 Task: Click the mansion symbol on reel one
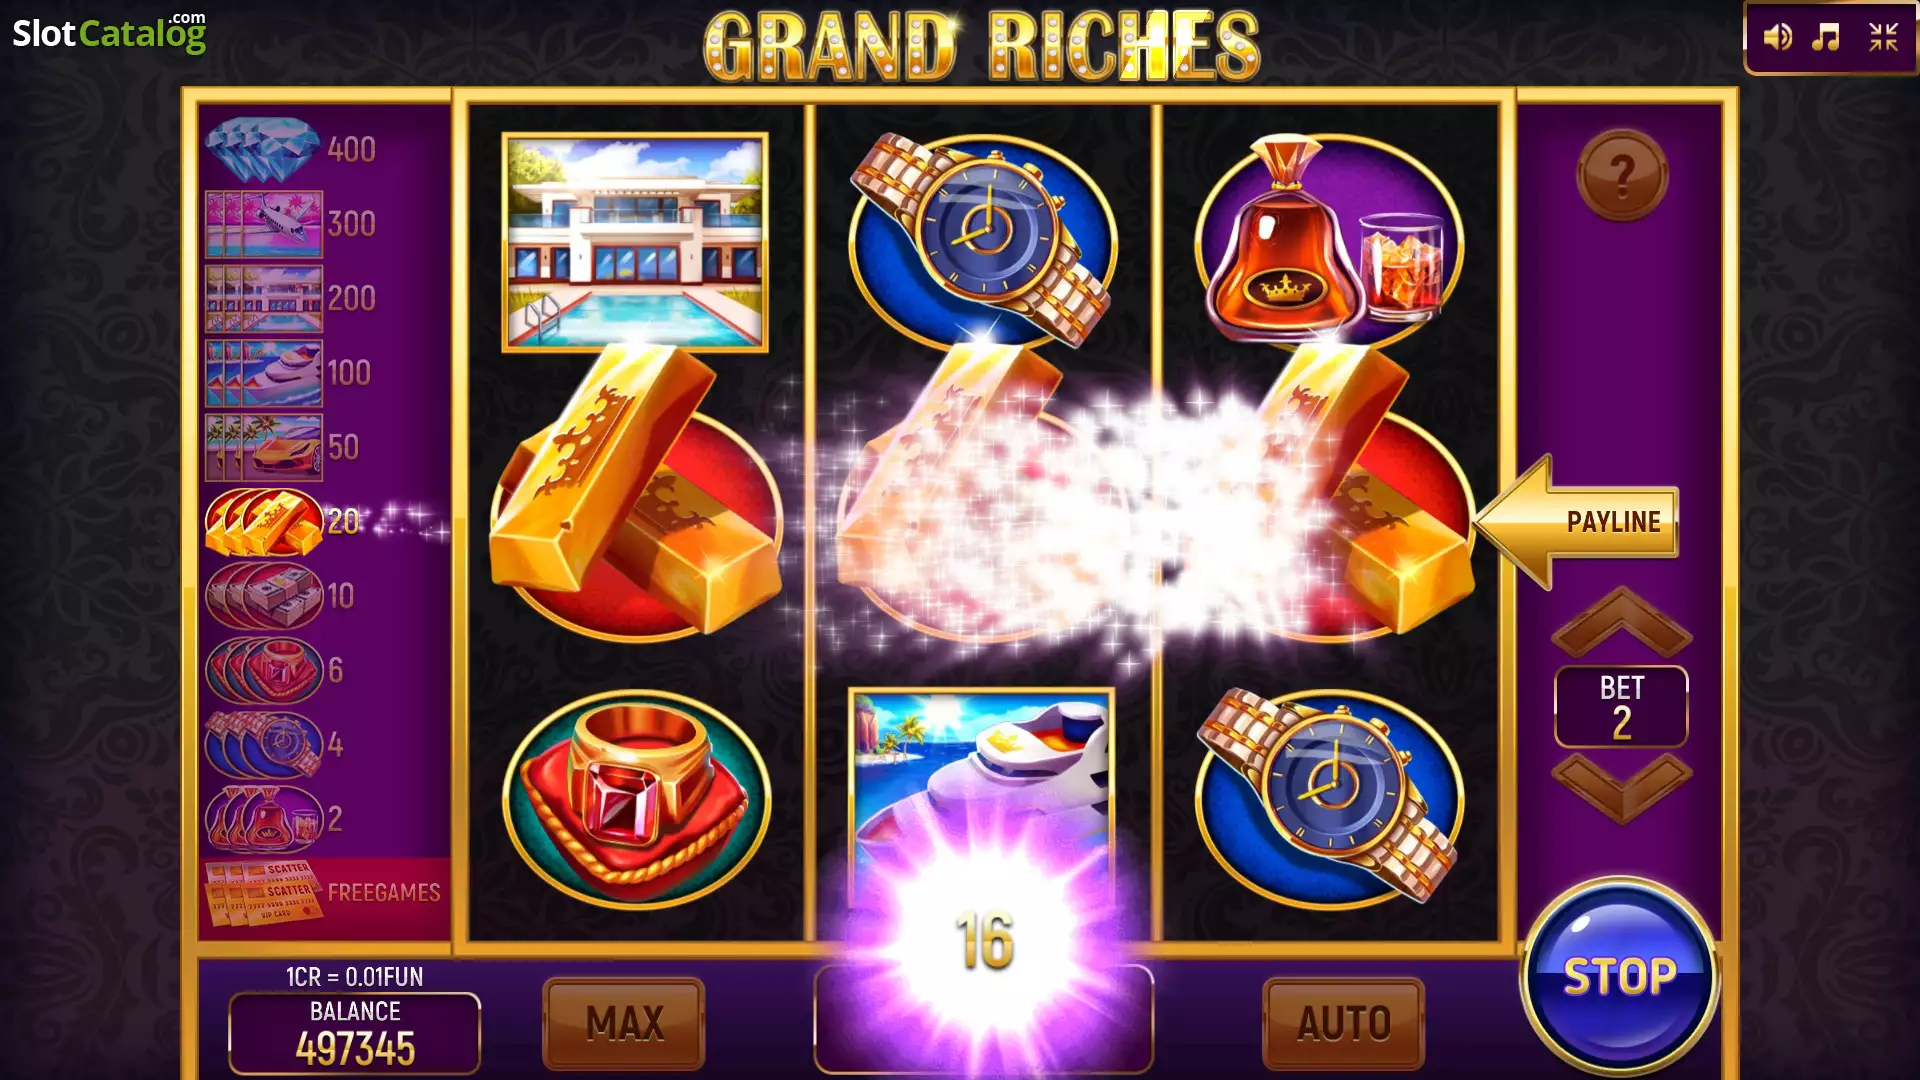(x=635, y=242)
